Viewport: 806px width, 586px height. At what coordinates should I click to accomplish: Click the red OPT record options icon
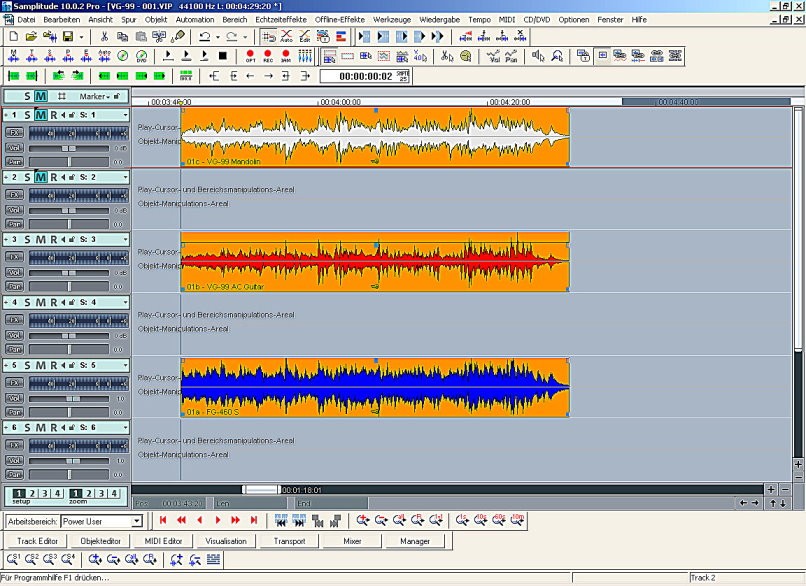250,56
